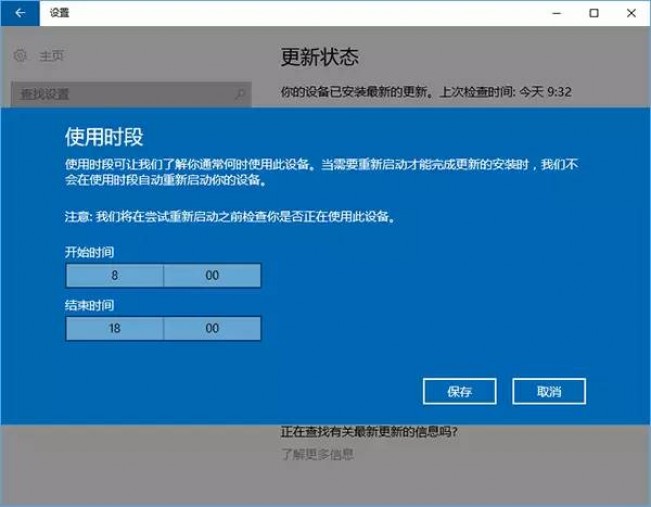This screenshot has height=507, width=651.
Task: Open the 主页 gear icon
Action: (20, 56)
